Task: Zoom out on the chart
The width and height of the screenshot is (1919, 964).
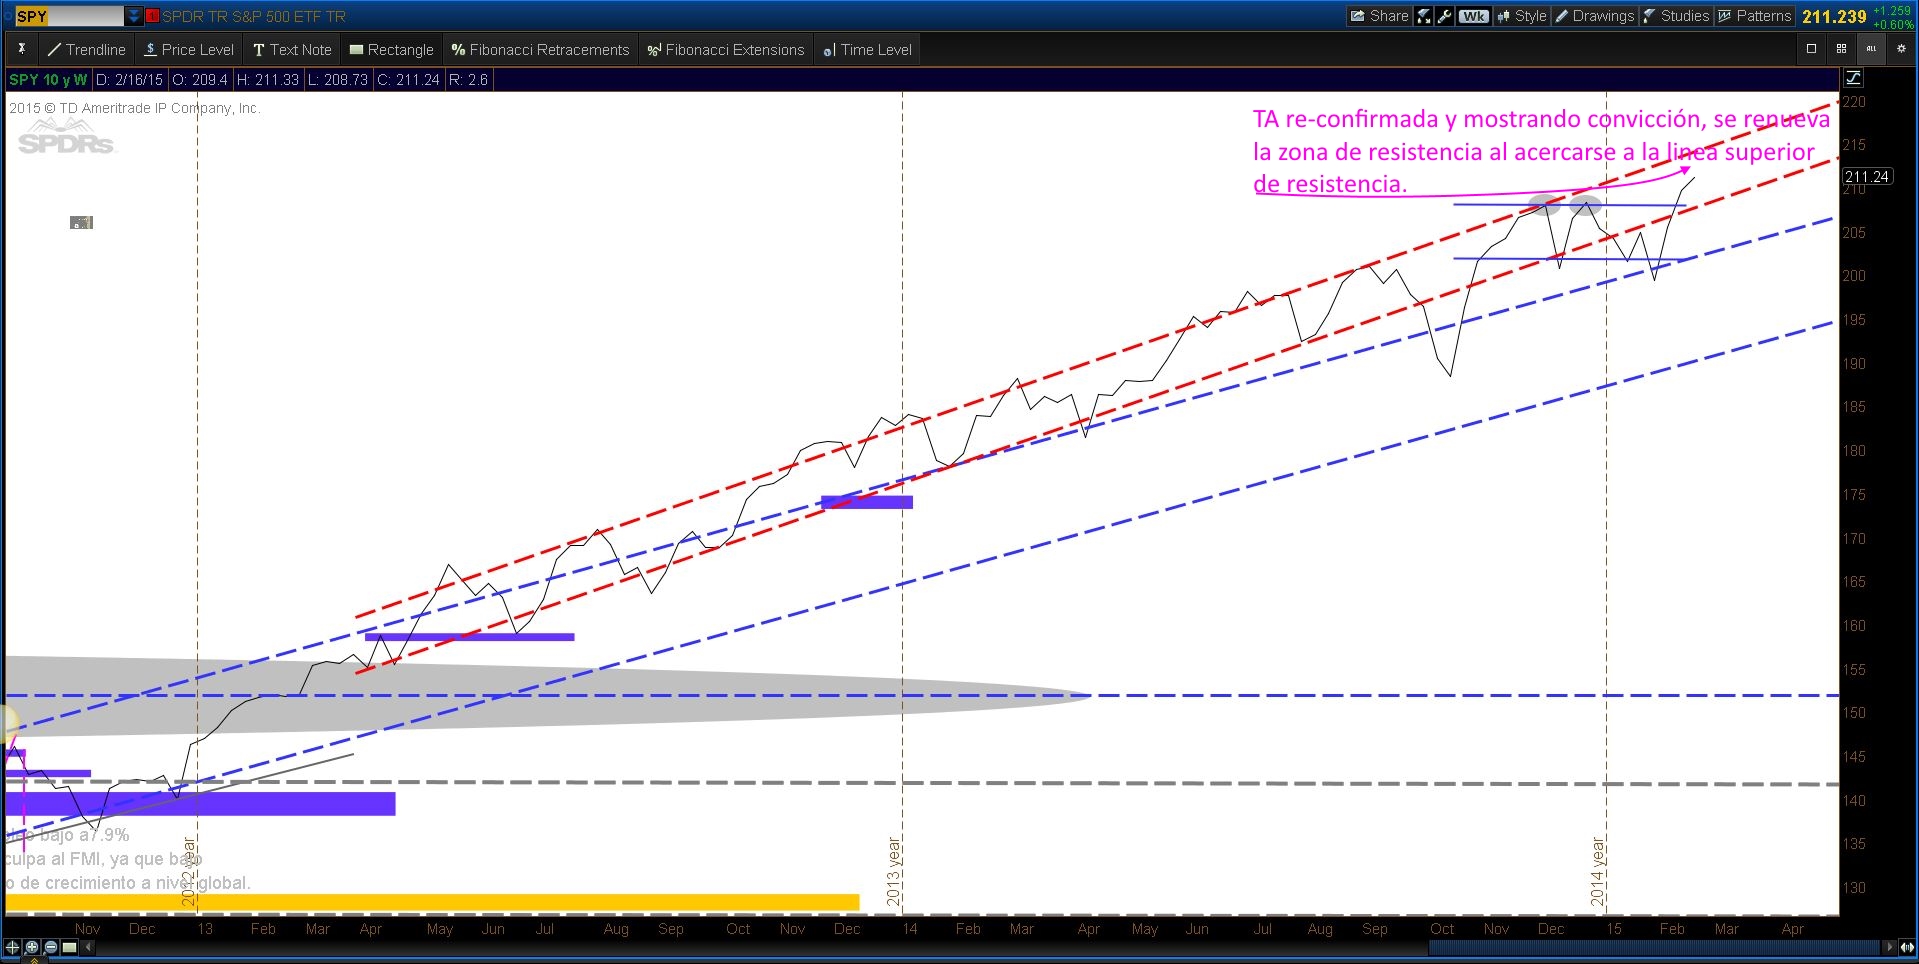Action: click(x=51, y=946)
